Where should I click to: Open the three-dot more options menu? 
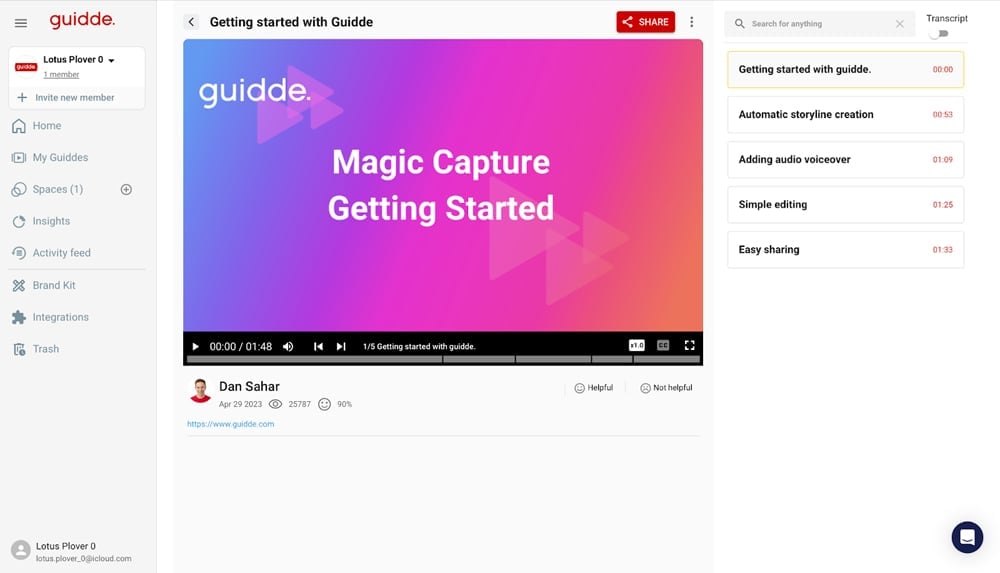click(691, 22)
